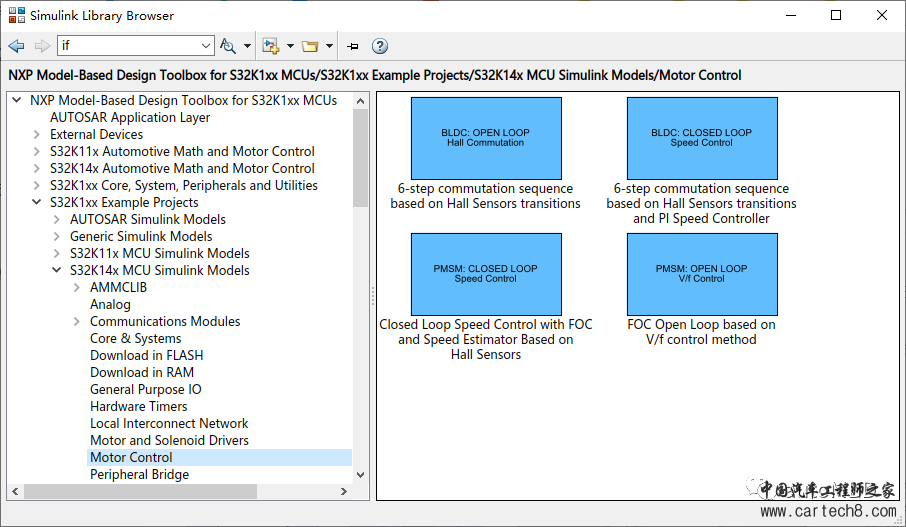The height and width of the screenshot is (527, 906).
Task: Select S32K1xx Example Projects tree item
Action: [x=124, y=202]
